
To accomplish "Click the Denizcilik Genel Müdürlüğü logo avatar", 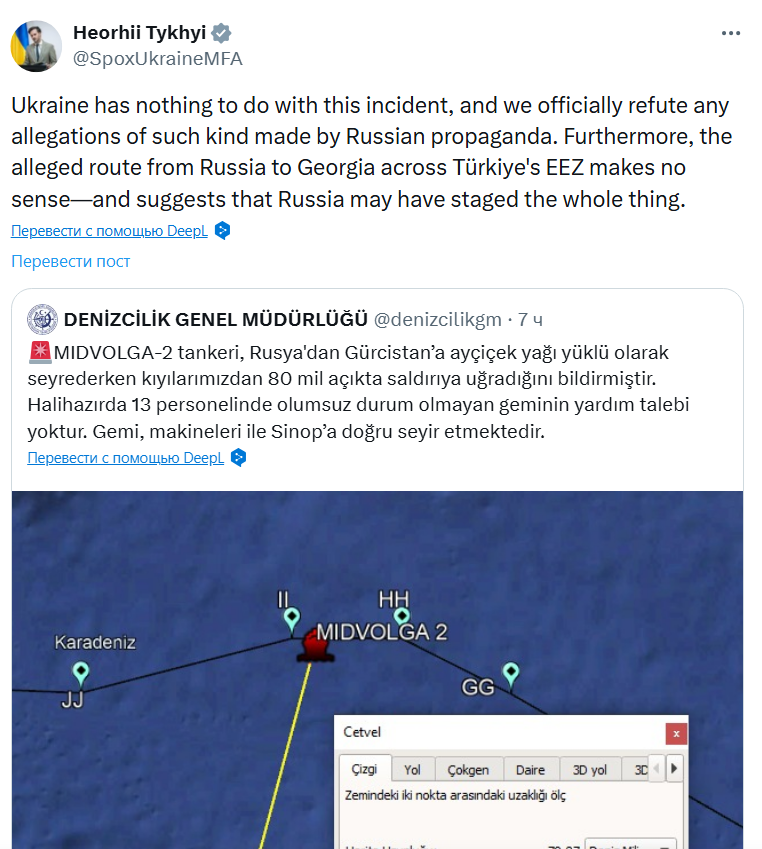I will (42, 319).
